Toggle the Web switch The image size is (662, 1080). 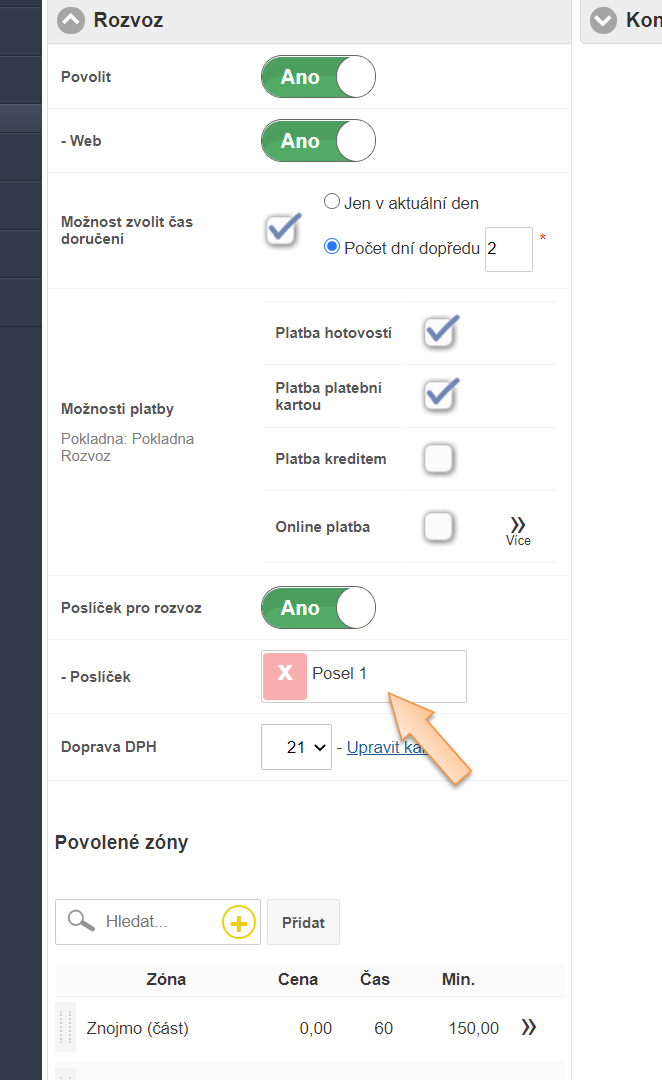(318, 141)
